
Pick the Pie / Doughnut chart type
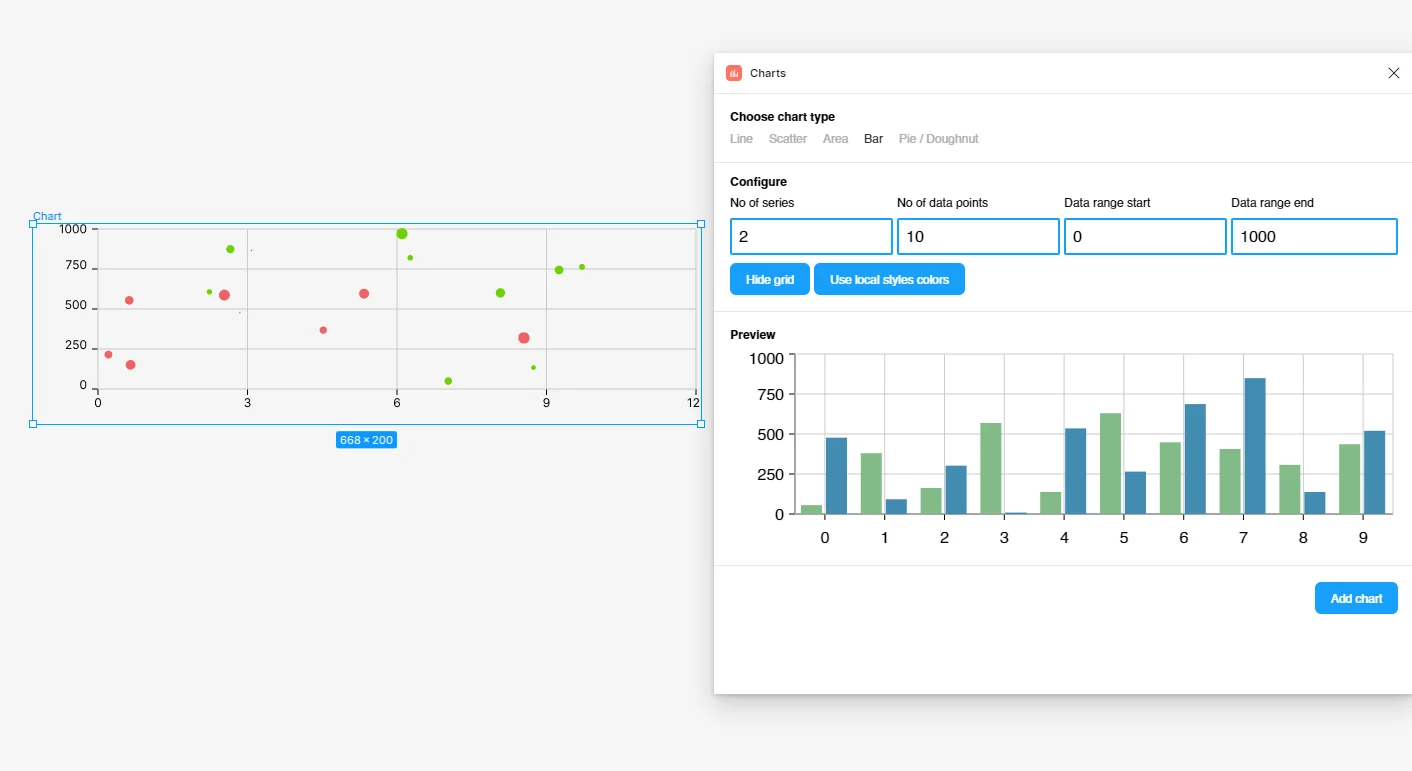(938, 139)
